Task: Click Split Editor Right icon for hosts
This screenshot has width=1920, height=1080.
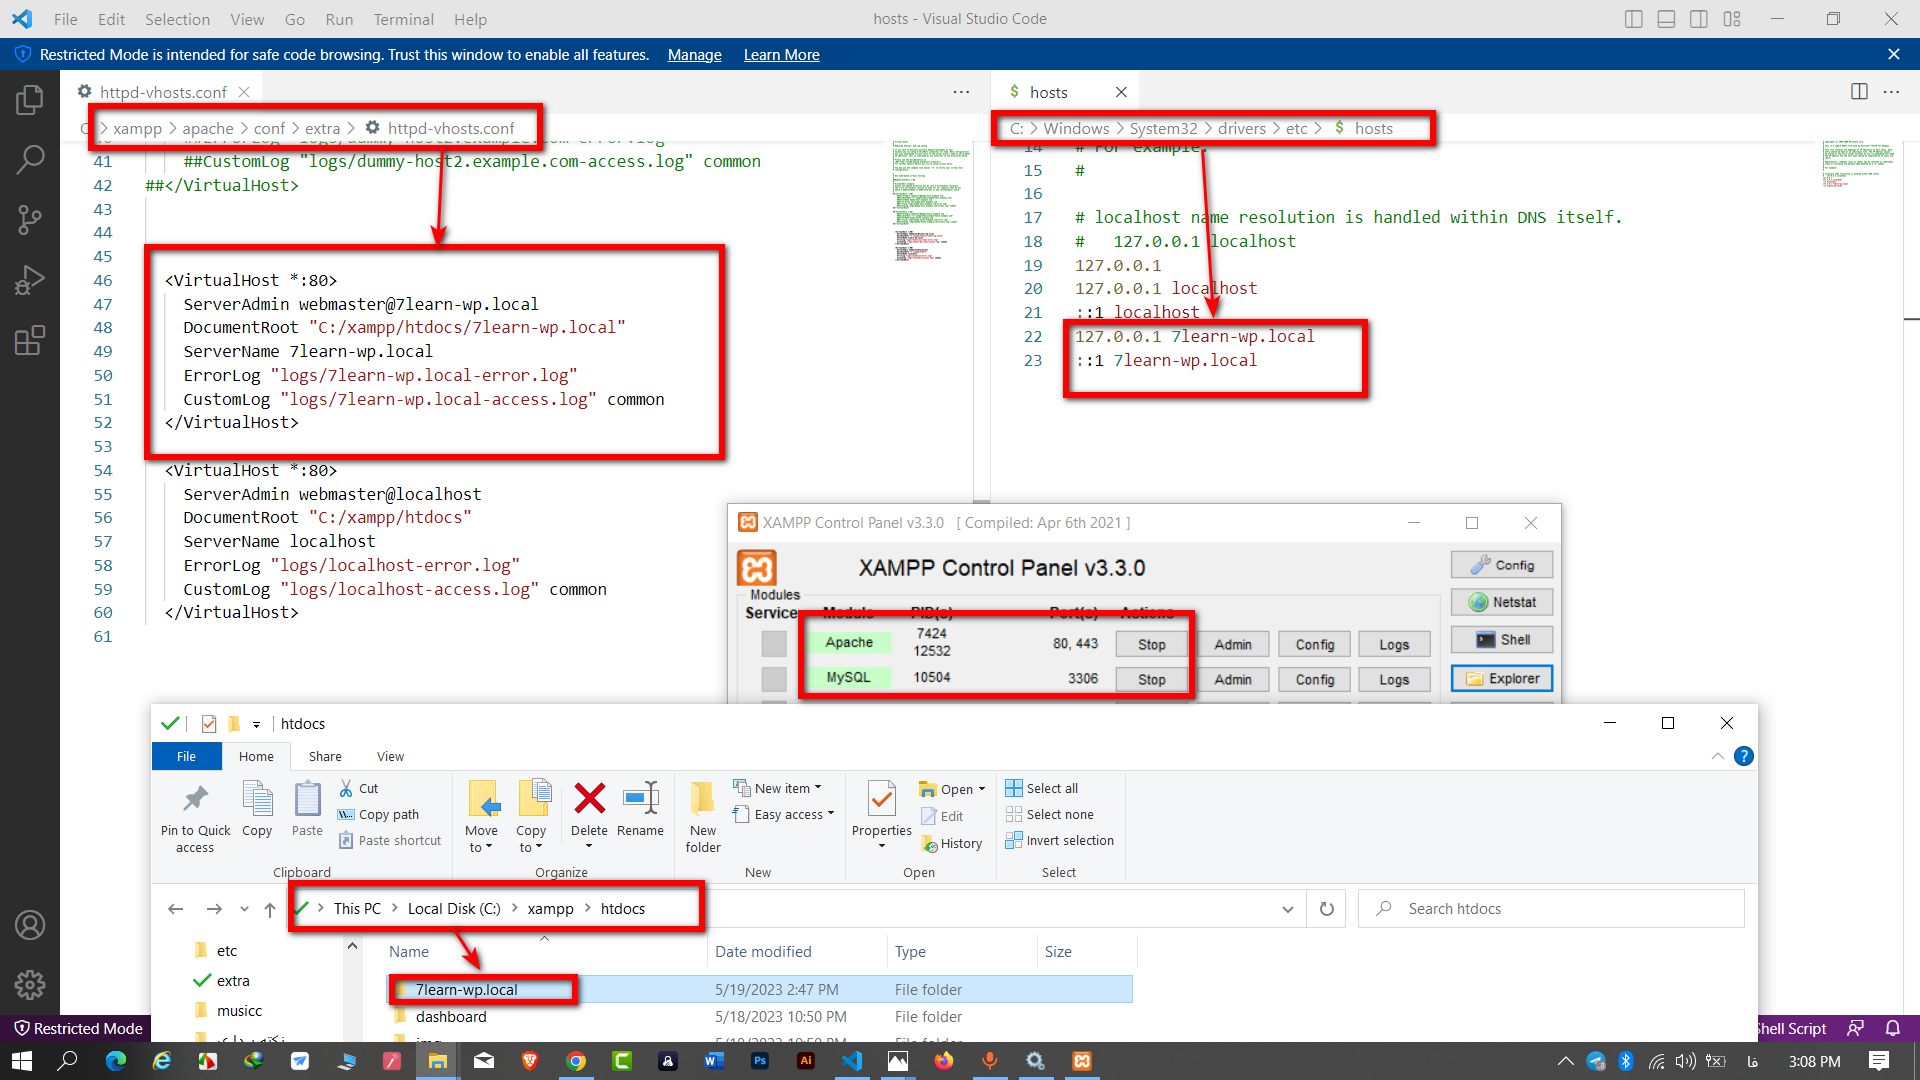Action: click(x=1859, y=92)
